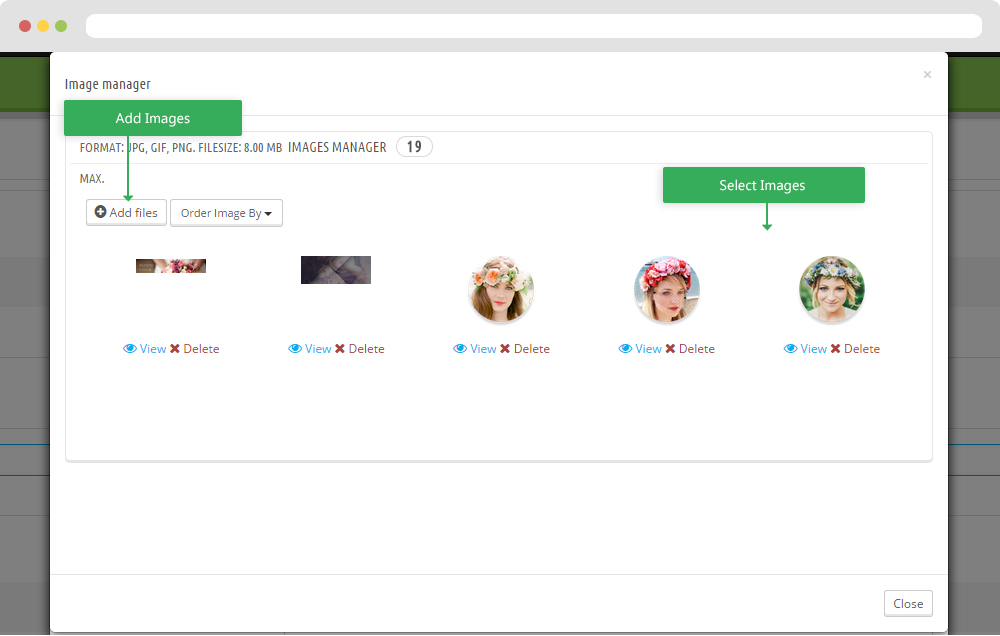Viewport: 1000px width, 636px height.
Task: Click the Add files button
Action: 126,212
